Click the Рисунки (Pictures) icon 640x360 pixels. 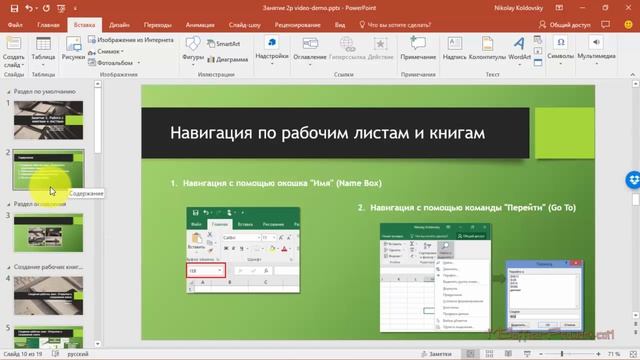pos(73,44)
